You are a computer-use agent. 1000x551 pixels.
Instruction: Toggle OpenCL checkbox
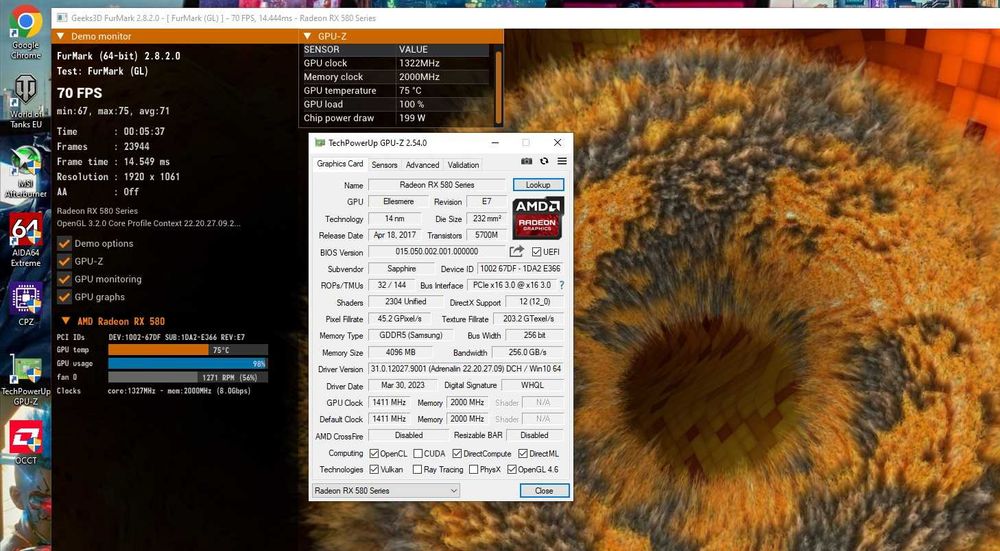click(x=374, y=453)
